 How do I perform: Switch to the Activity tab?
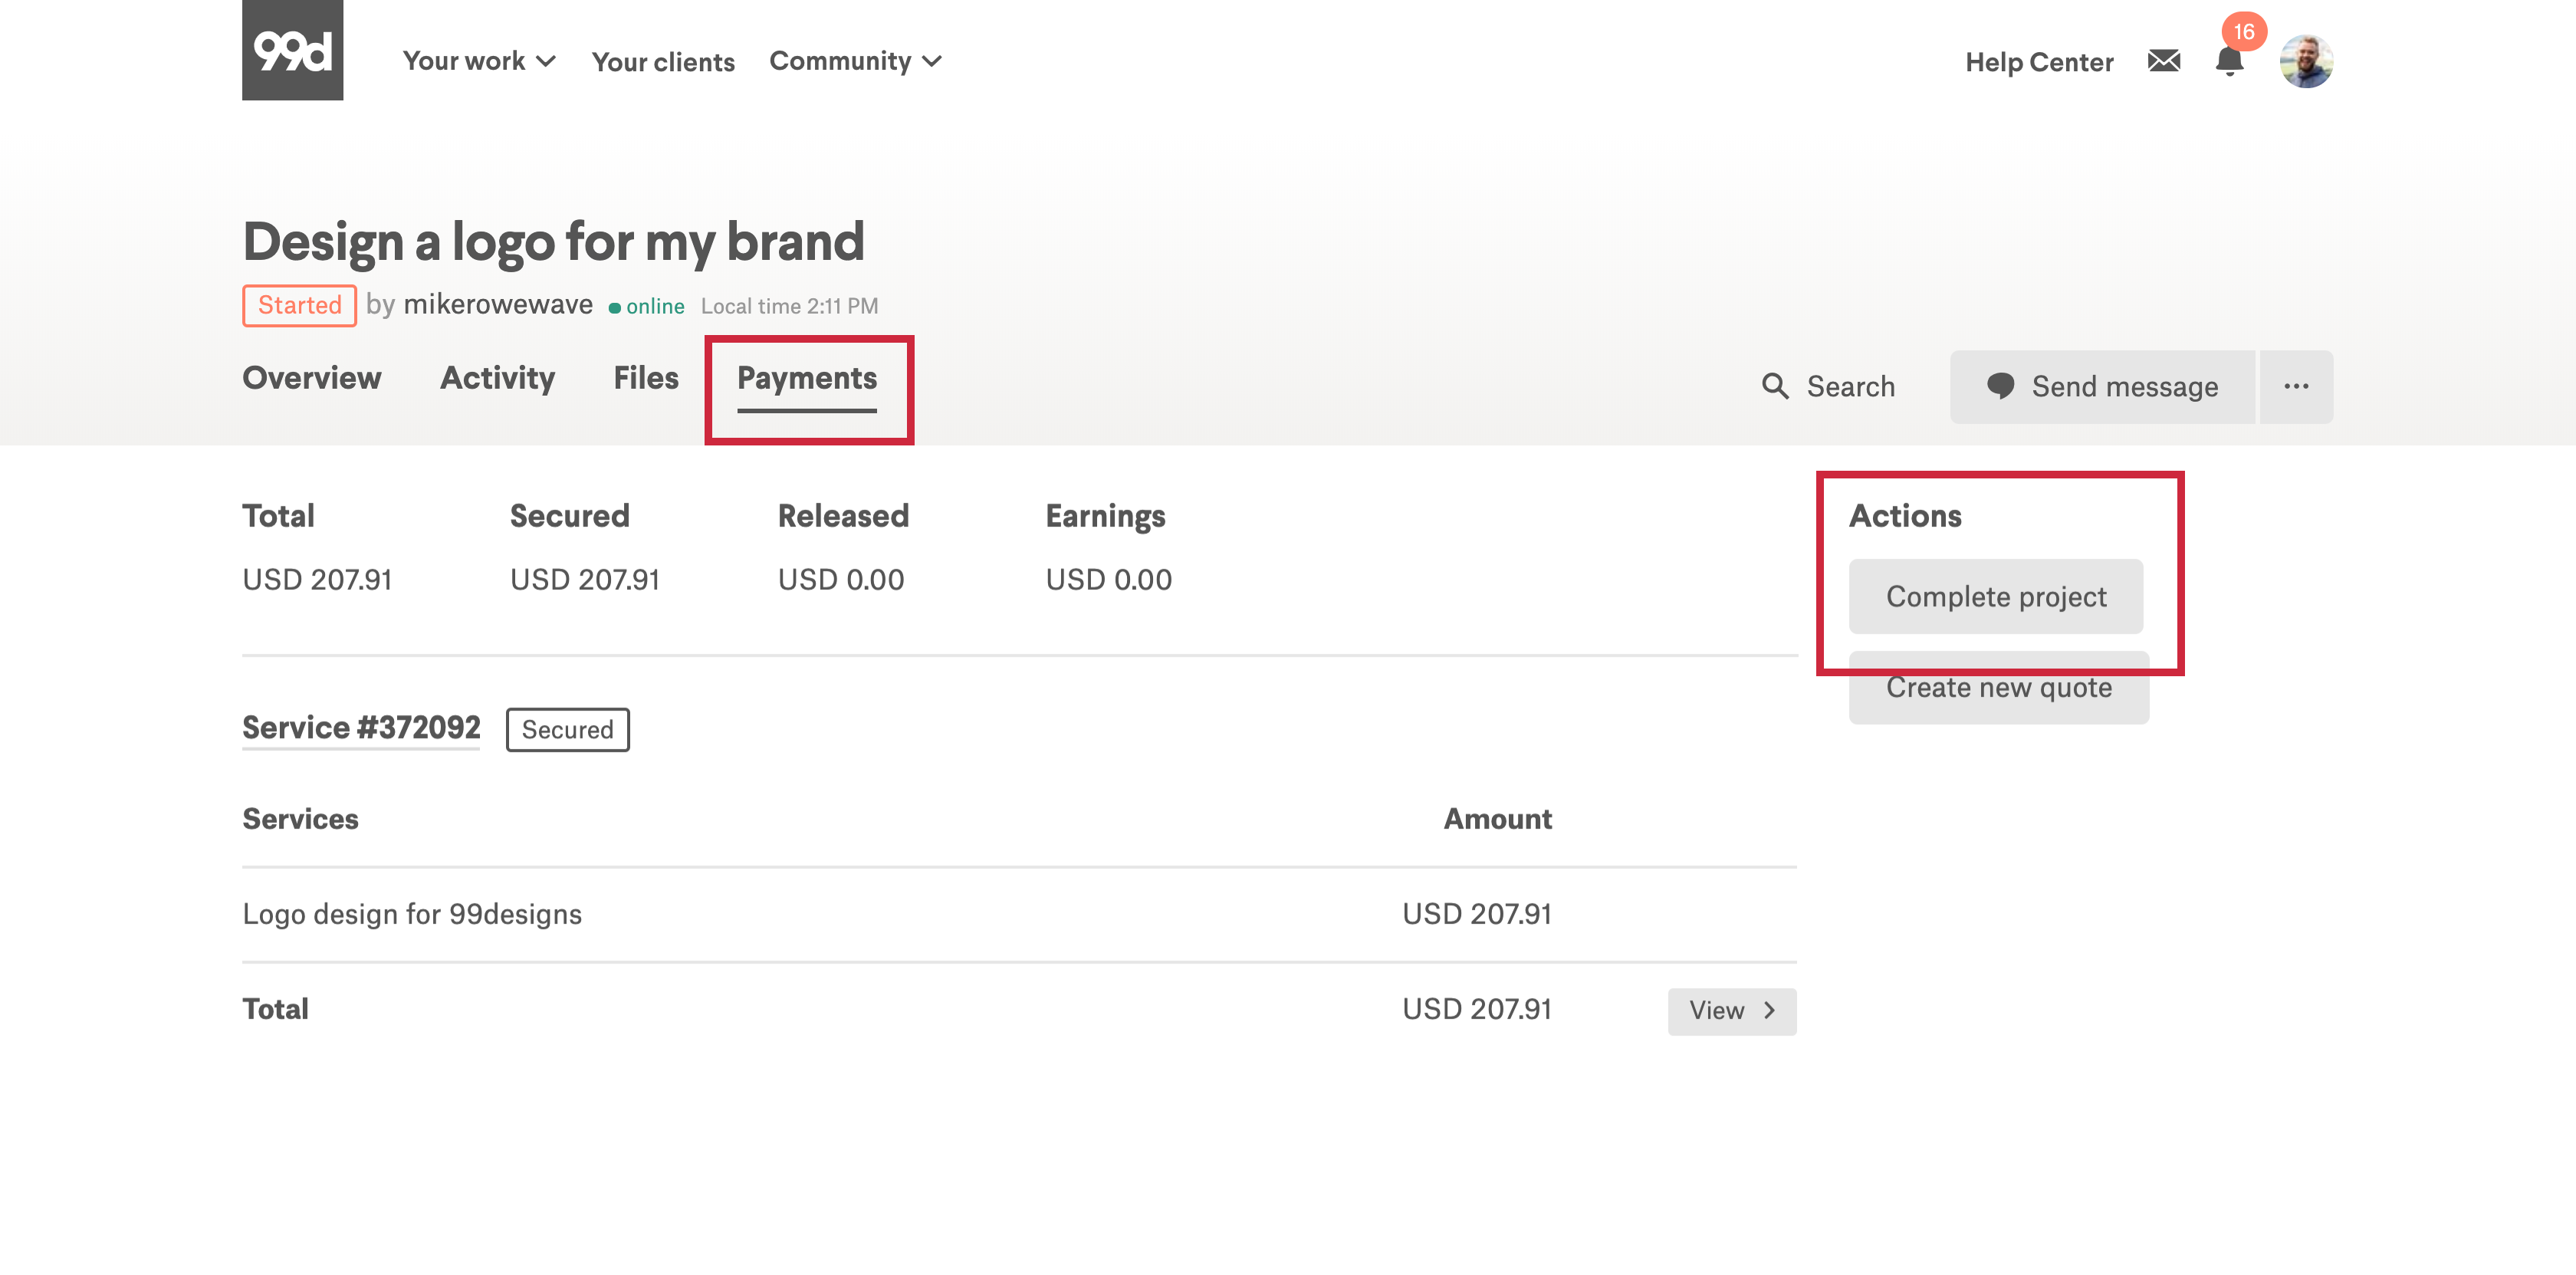coord(497,378)
